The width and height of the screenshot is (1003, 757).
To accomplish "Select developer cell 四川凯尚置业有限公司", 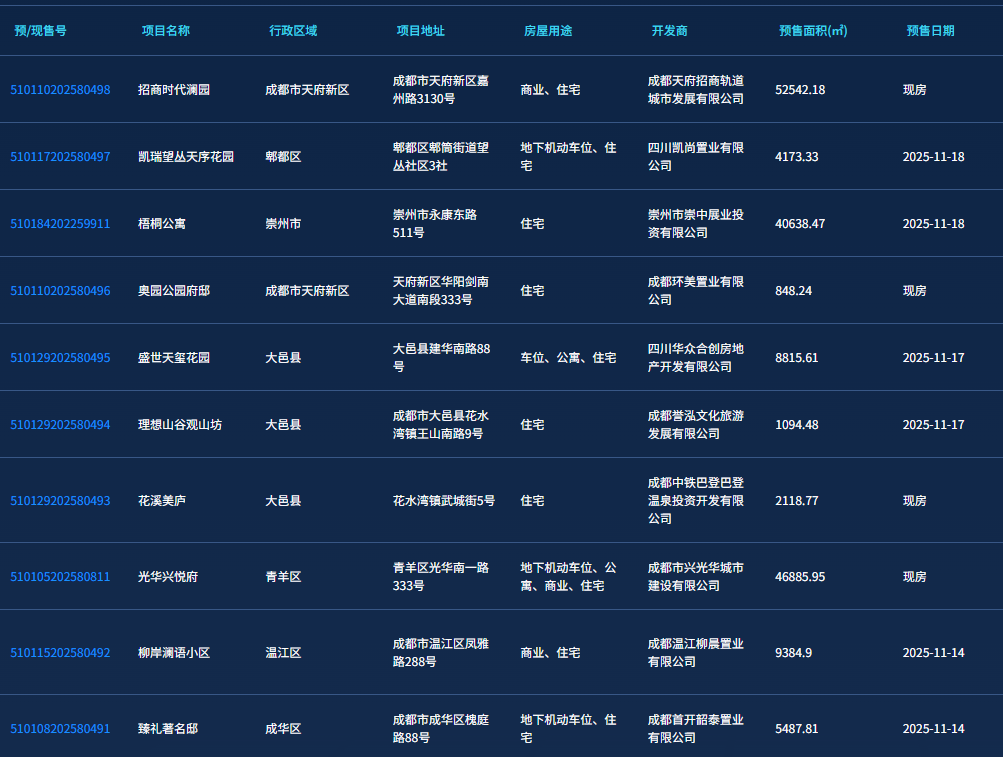I will [696, 157].
